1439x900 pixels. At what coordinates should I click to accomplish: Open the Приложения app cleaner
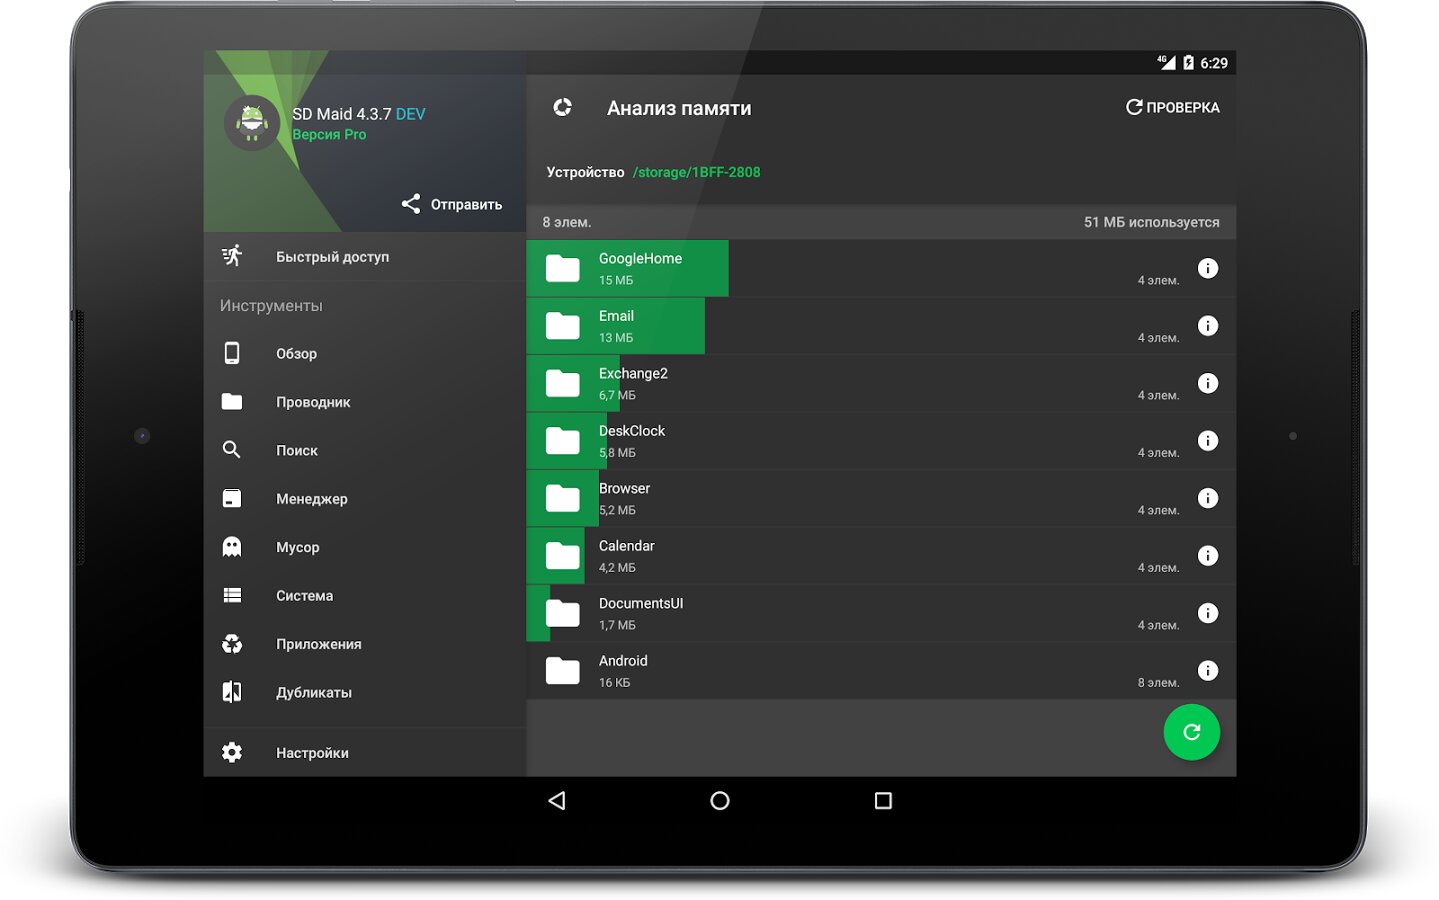(x=365, y=644)
